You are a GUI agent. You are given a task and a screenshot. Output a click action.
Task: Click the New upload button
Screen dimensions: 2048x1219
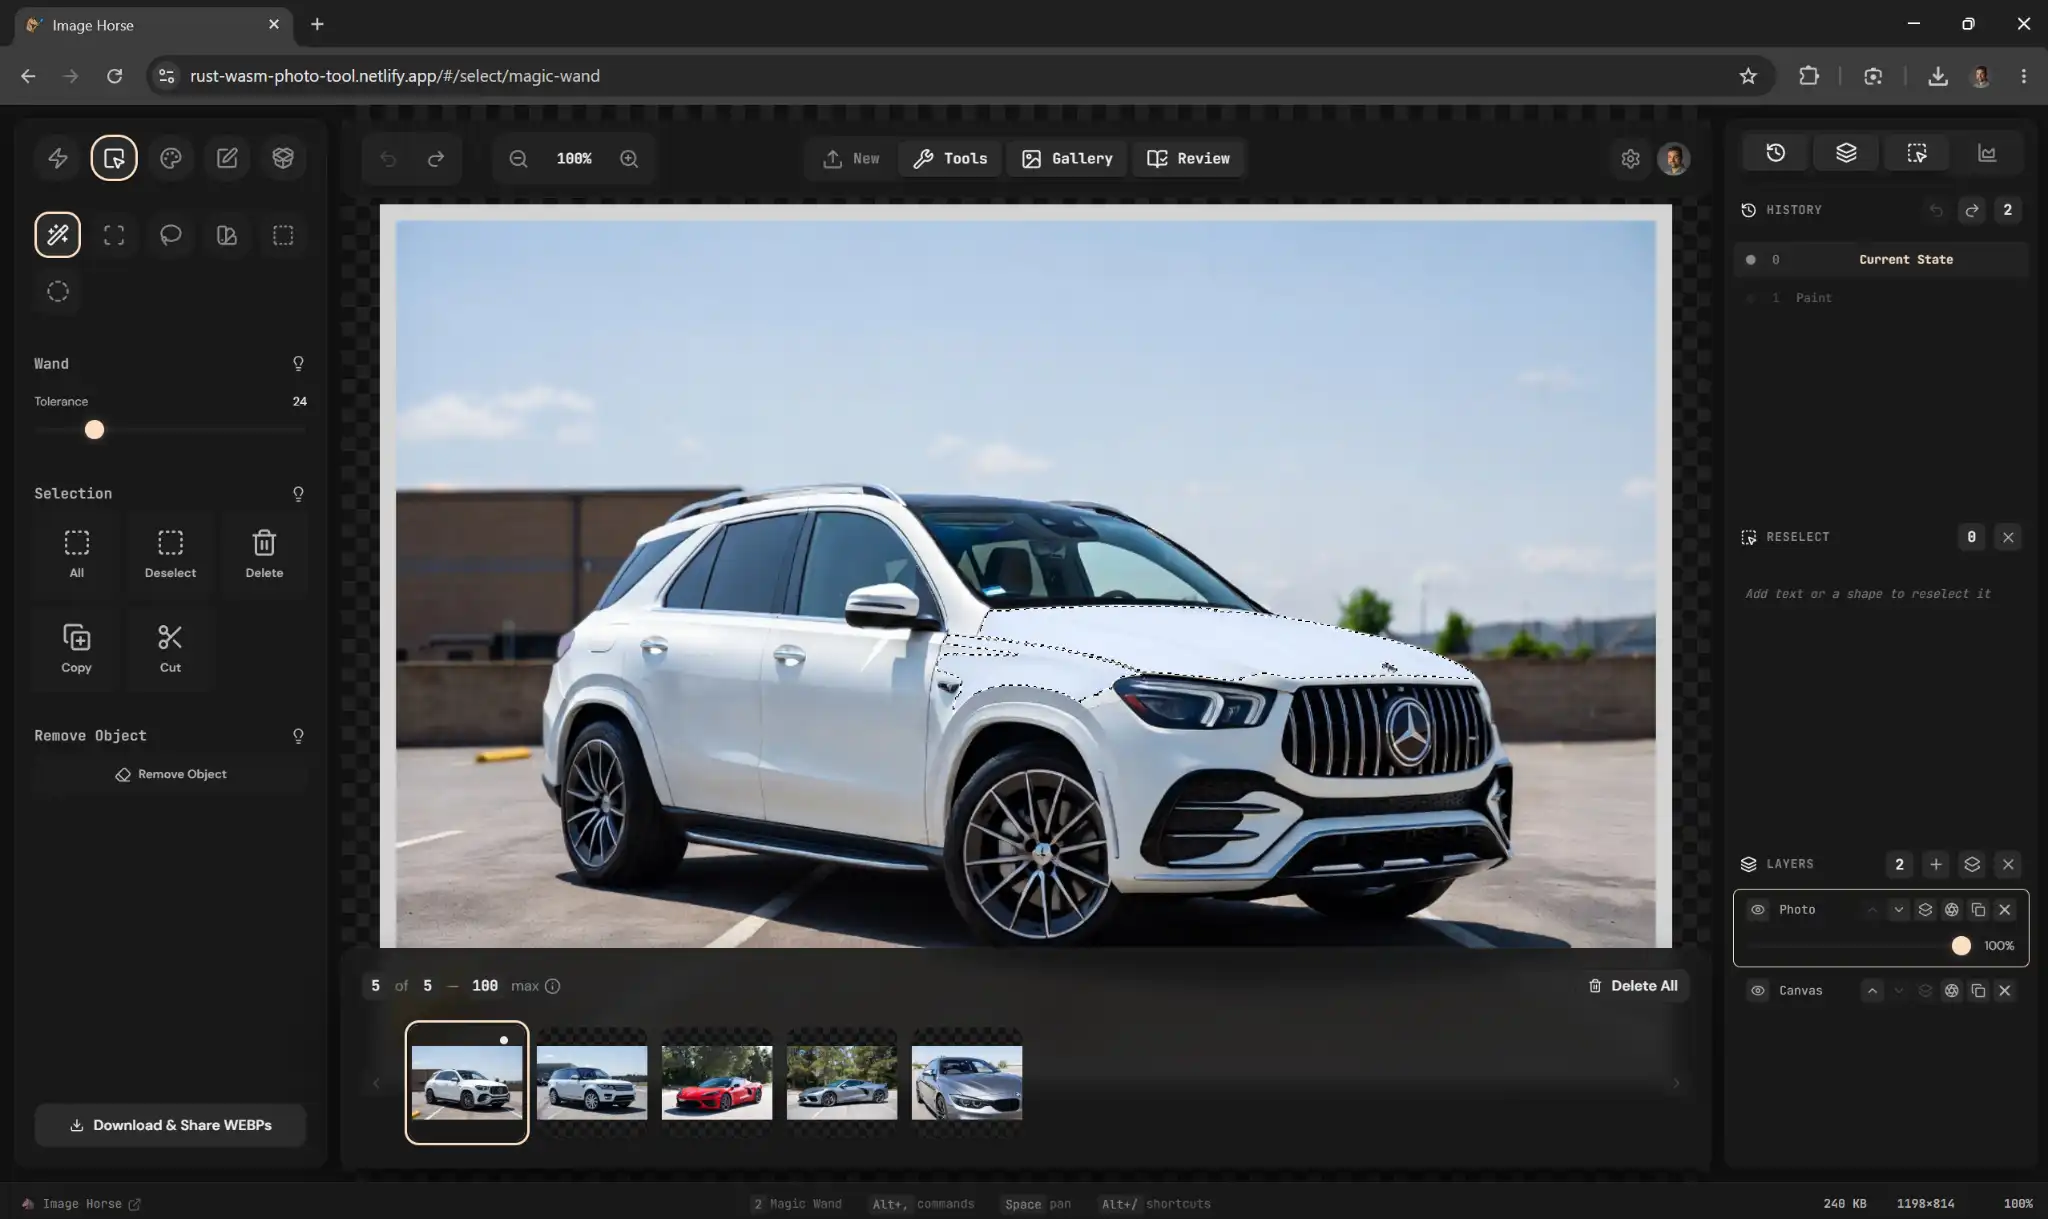tap(851, 159)
